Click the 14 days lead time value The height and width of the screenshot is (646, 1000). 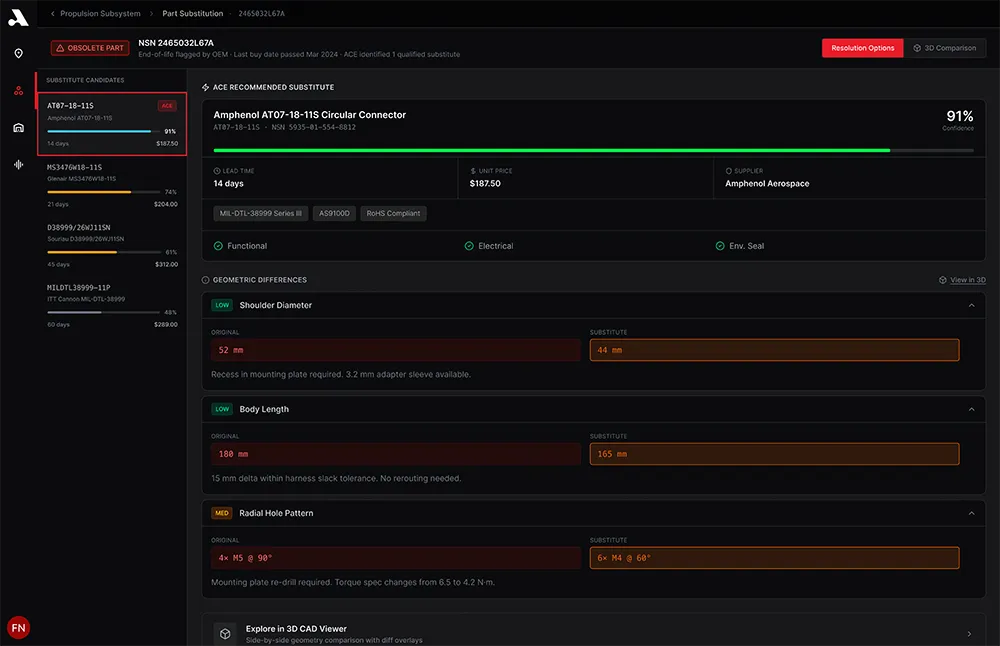(x=228, y=184)
